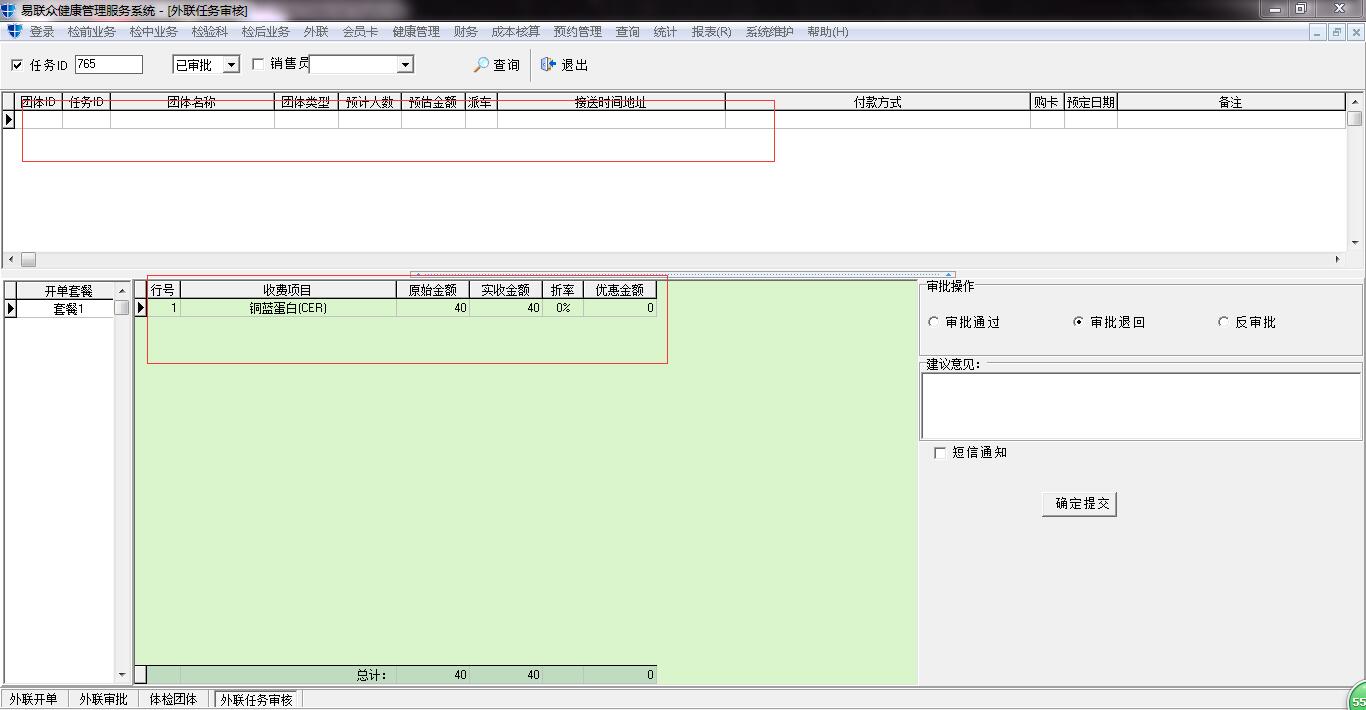Open the 系统维护 menu
The image size is (1366, 710).
[x=770, y=32]
